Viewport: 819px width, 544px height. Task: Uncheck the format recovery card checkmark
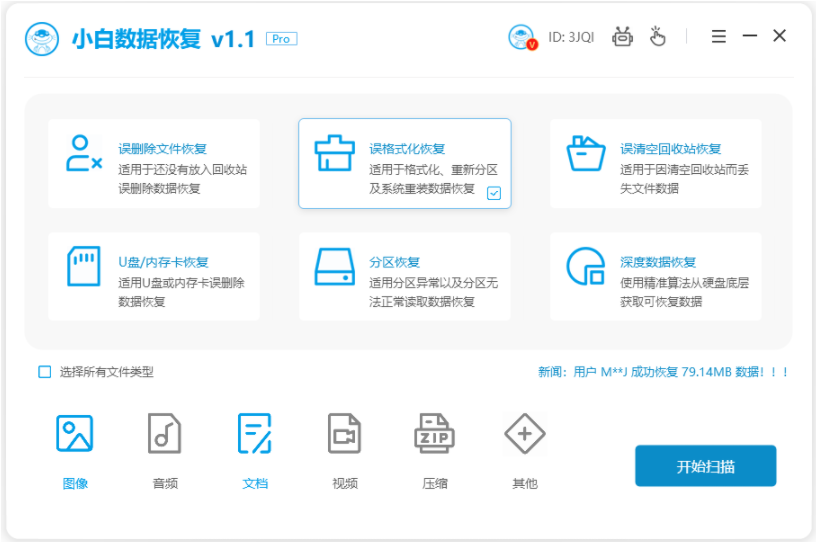[x=494, y=193]
